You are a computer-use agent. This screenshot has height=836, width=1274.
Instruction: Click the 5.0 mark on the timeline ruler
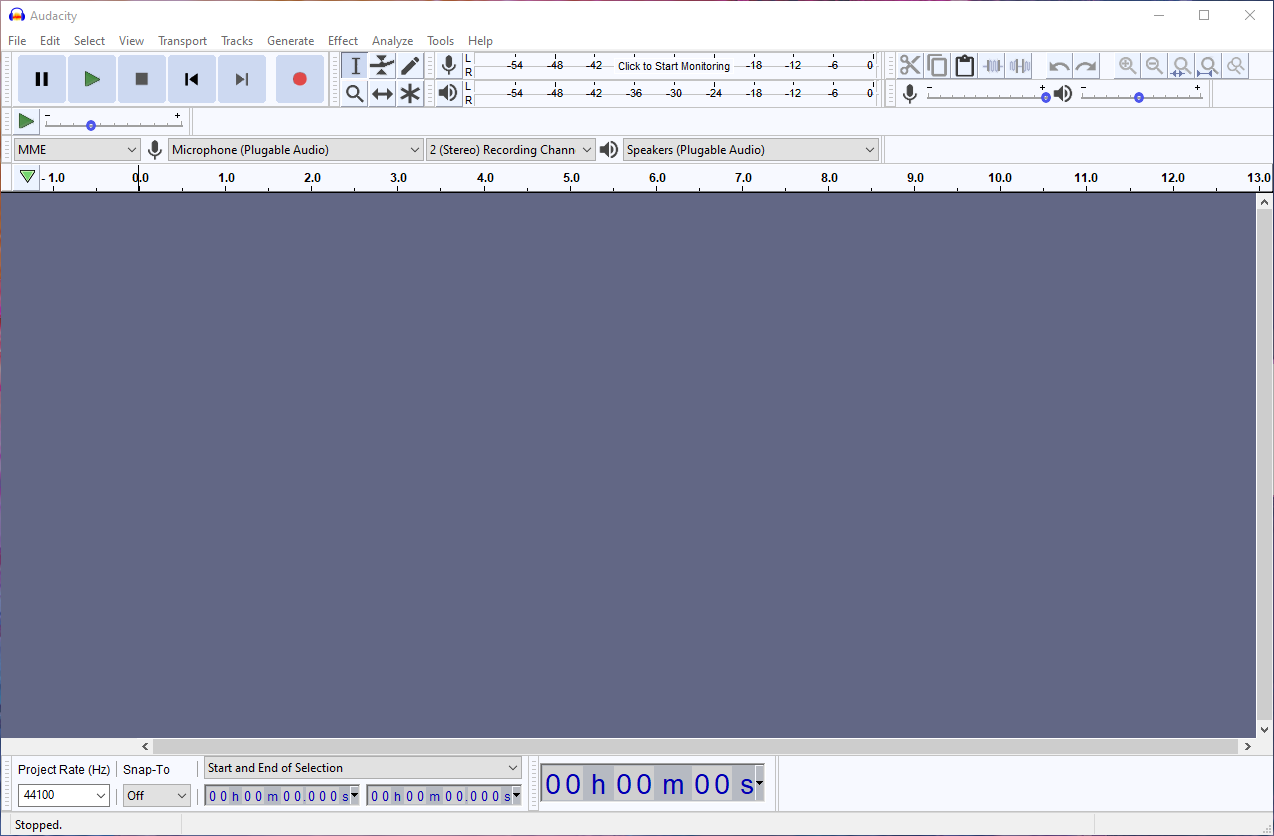[x=571, y=178]
